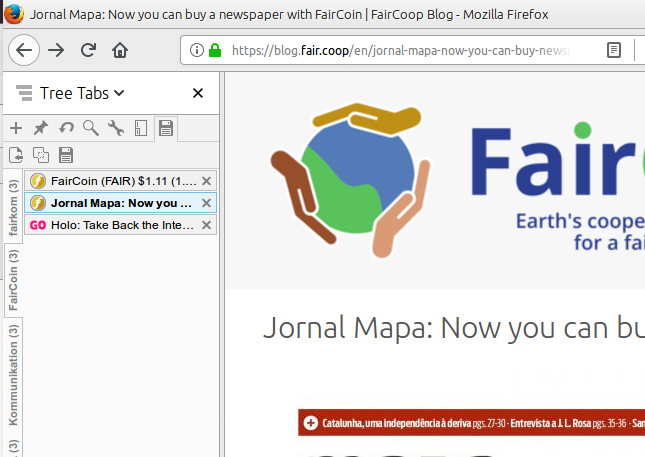This screenshot has width=645, height=457.
Task: Click the green secure connection padlock
Action: [215, 50]
